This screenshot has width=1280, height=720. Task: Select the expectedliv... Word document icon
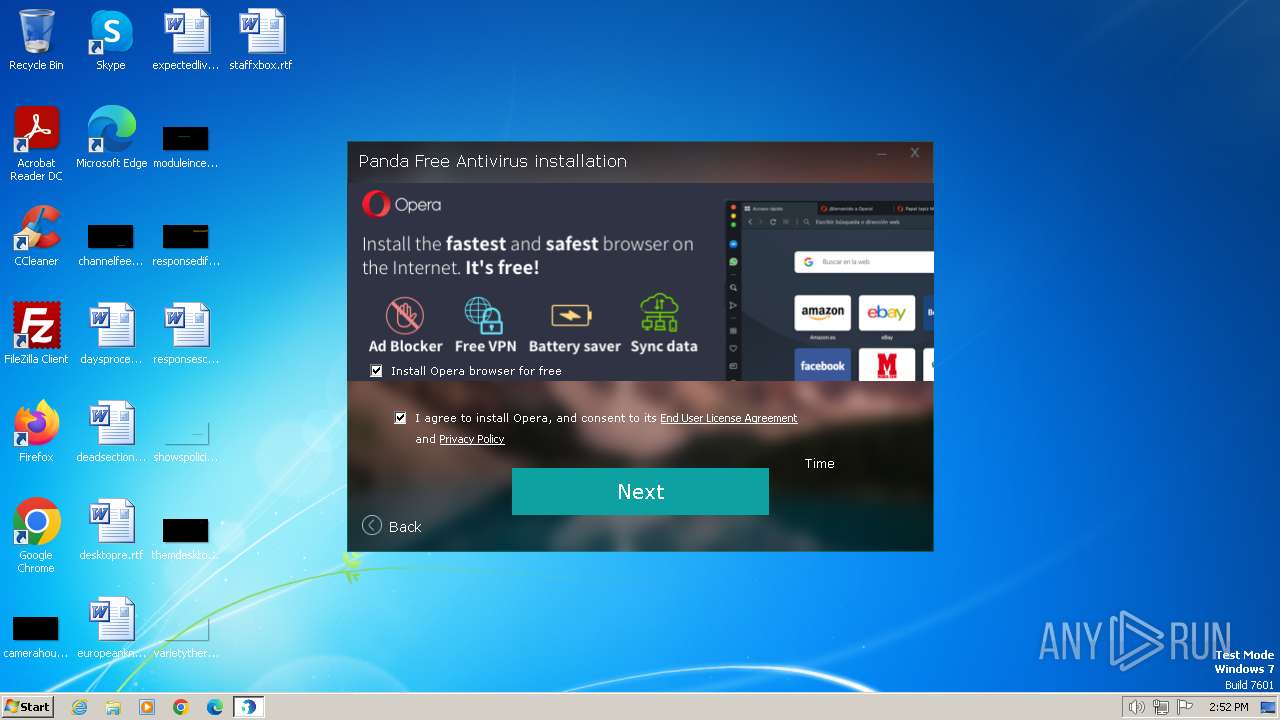(186, 41)
